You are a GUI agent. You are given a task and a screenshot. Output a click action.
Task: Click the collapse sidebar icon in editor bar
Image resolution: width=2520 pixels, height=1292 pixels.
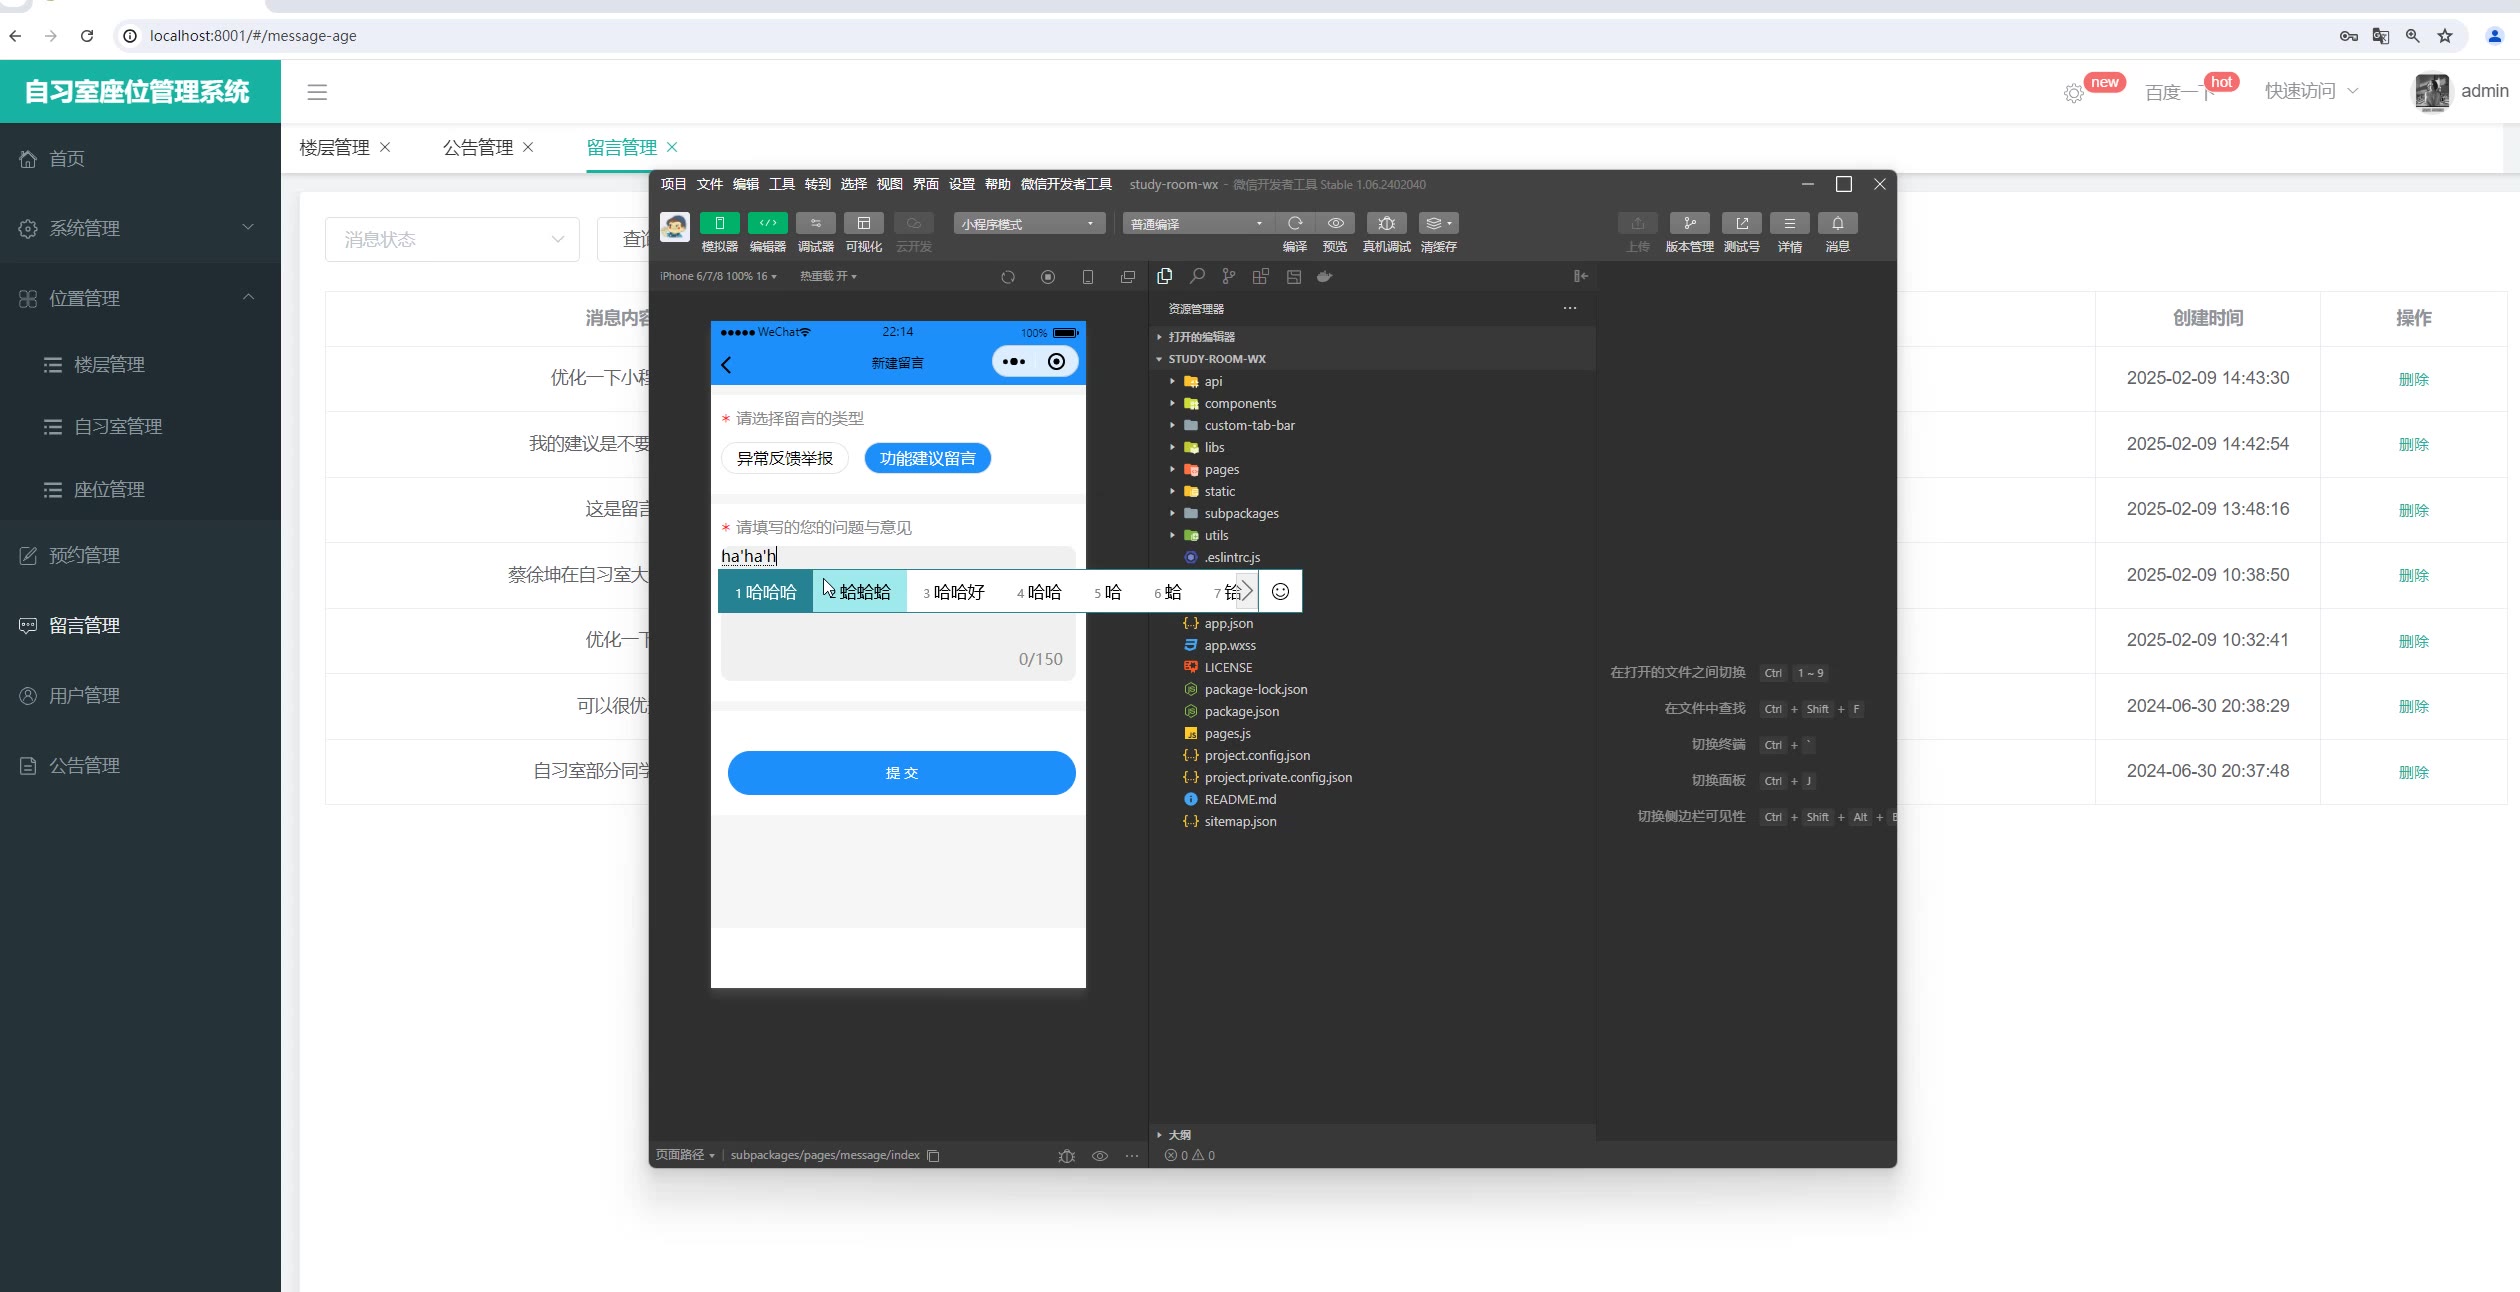(1580, 276)
